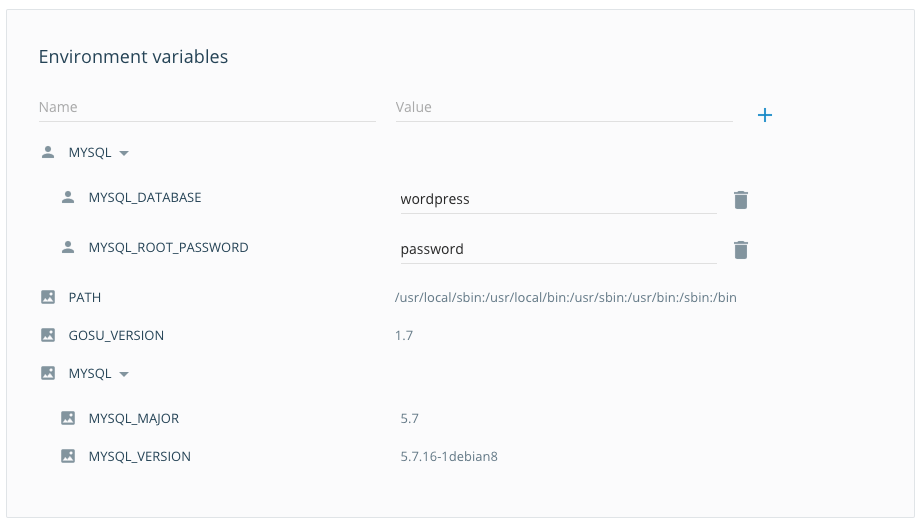Focus the Name input field
The height and width of the screenshot is (526, 920).
207,107
